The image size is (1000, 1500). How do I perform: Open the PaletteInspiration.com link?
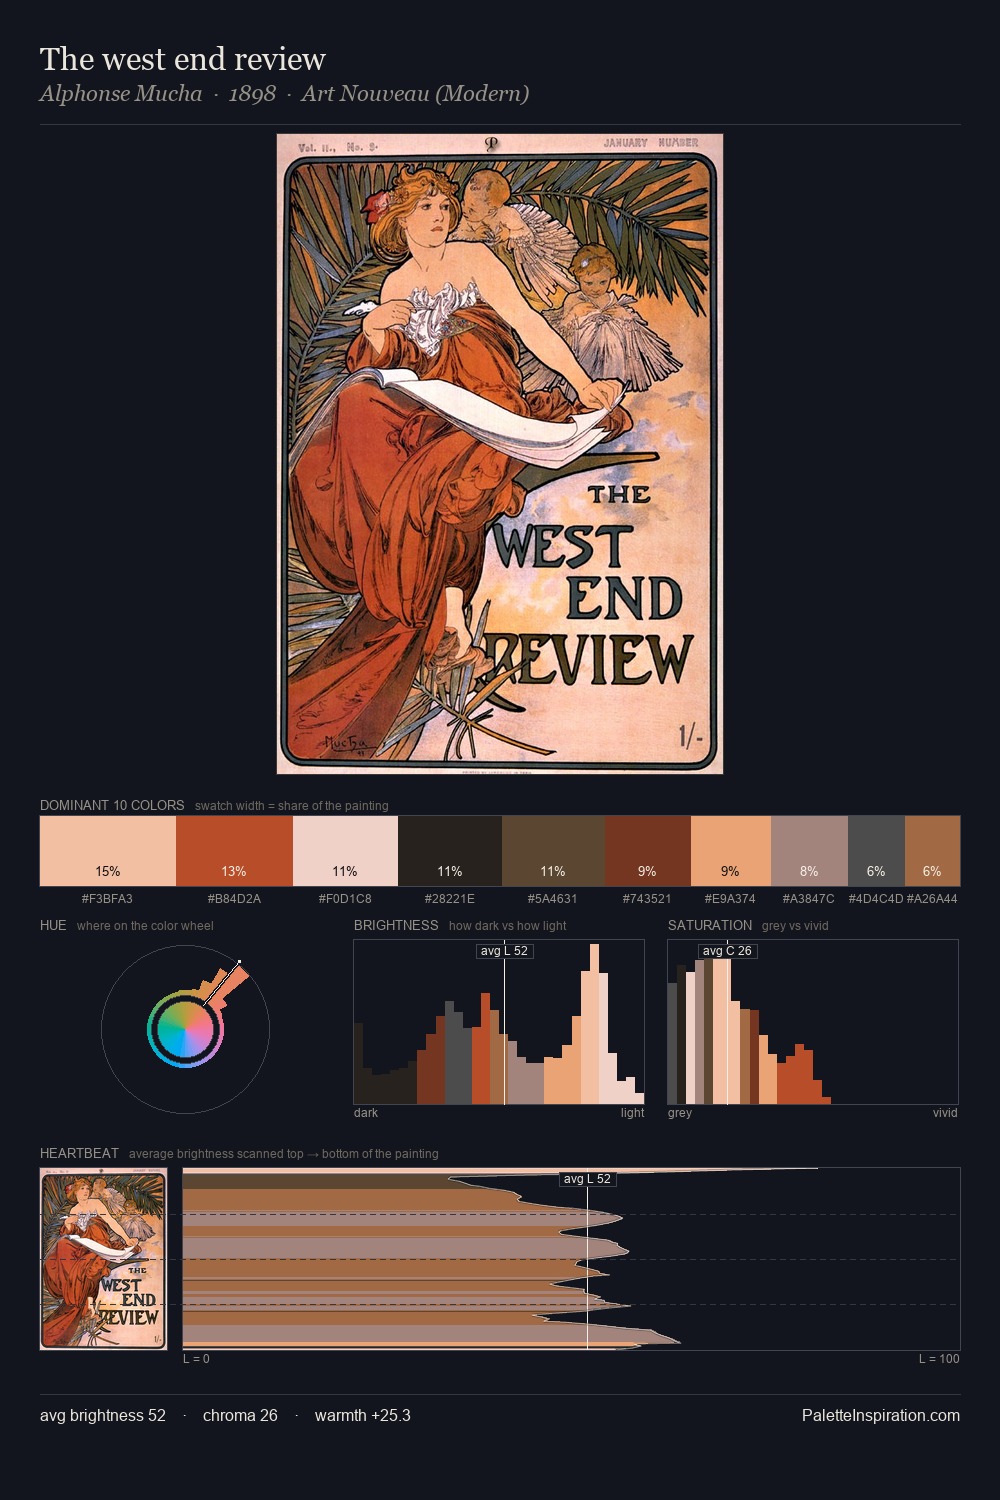click(x=881, y=1415)
